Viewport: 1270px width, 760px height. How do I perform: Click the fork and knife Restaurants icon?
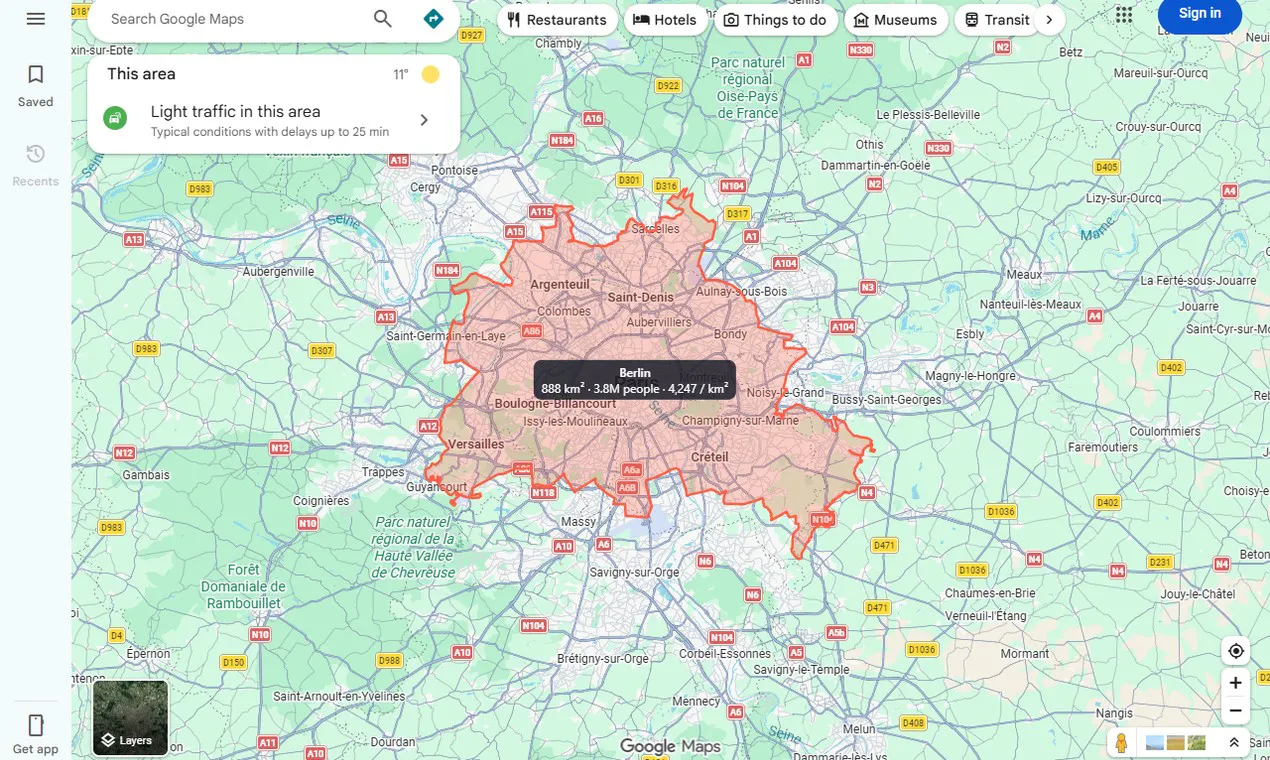click(514, 20)
